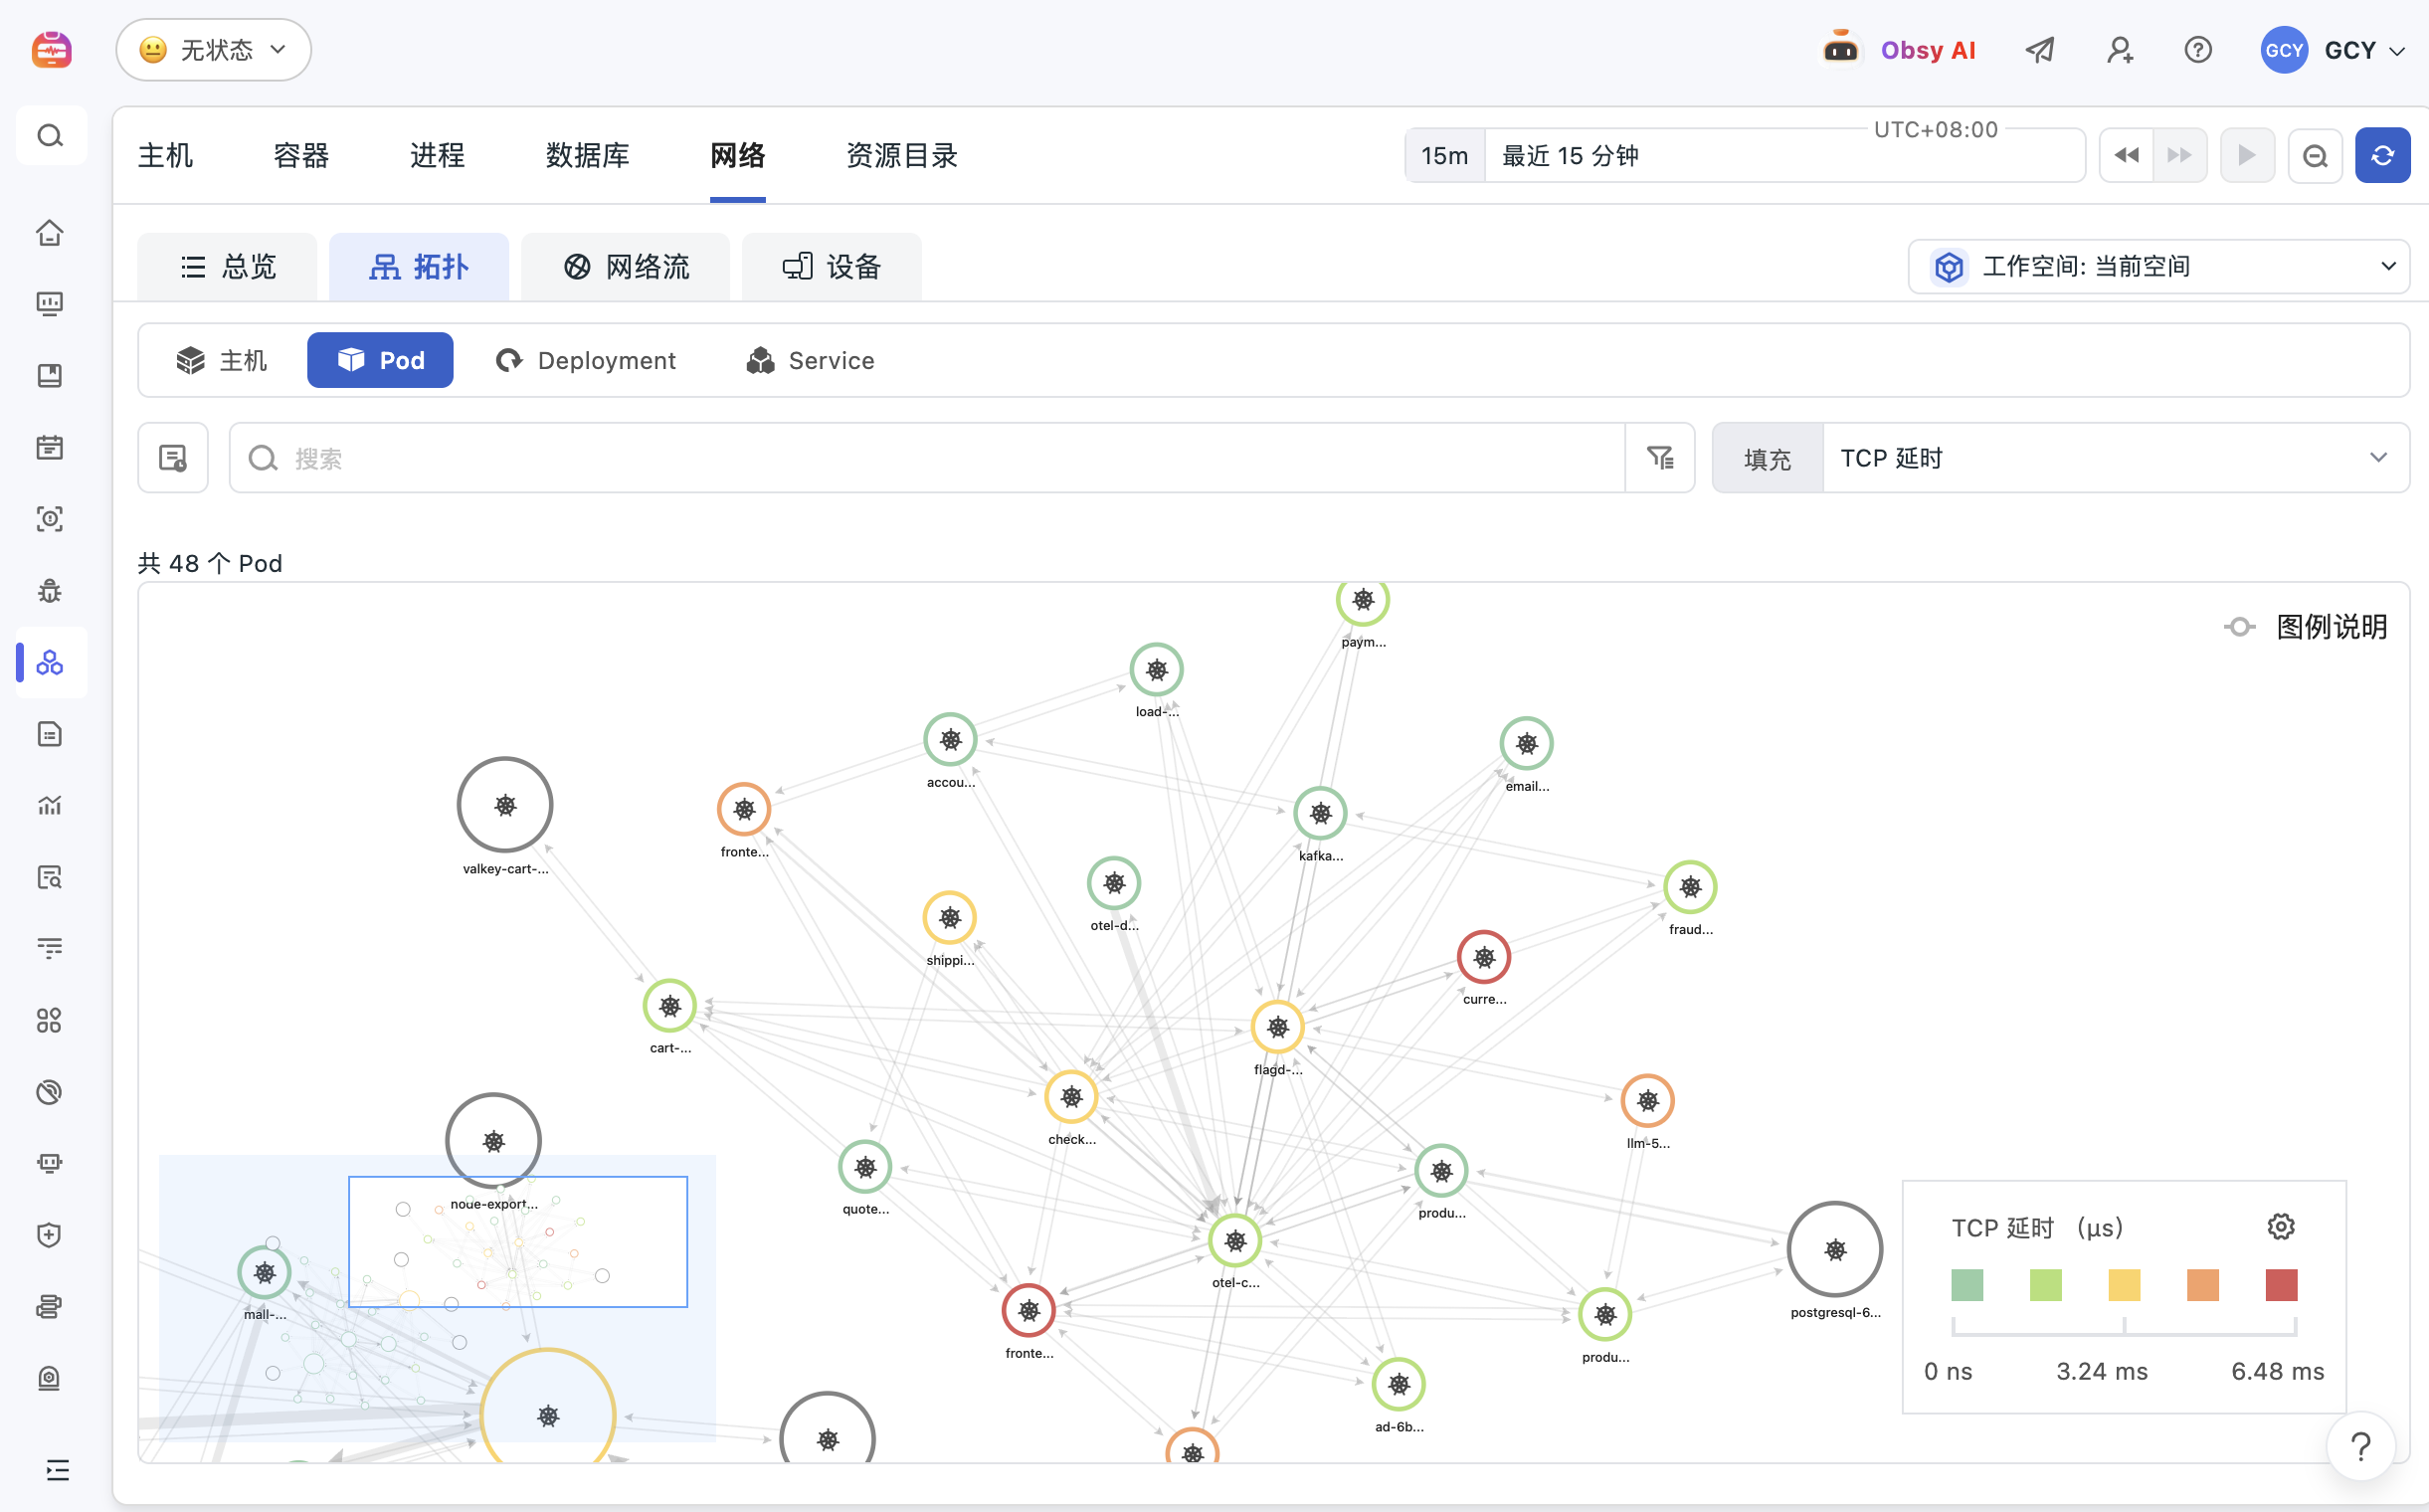This screenshot has height=1512, width=2429.
Task: Open the bug icon in sidebar
Action: click(50, 591)
